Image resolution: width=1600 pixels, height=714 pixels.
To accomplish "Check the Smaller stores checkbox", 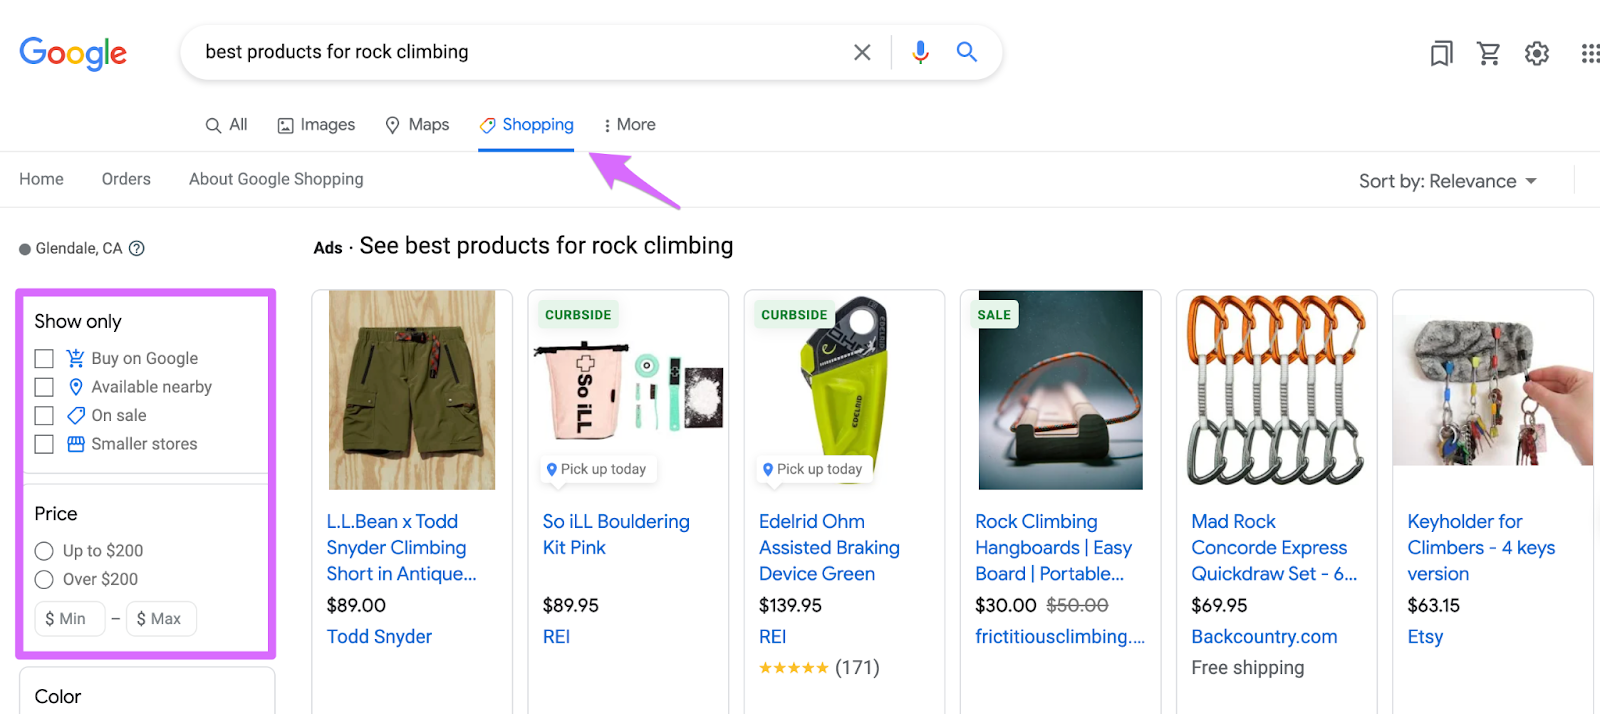I will point(44,444).
